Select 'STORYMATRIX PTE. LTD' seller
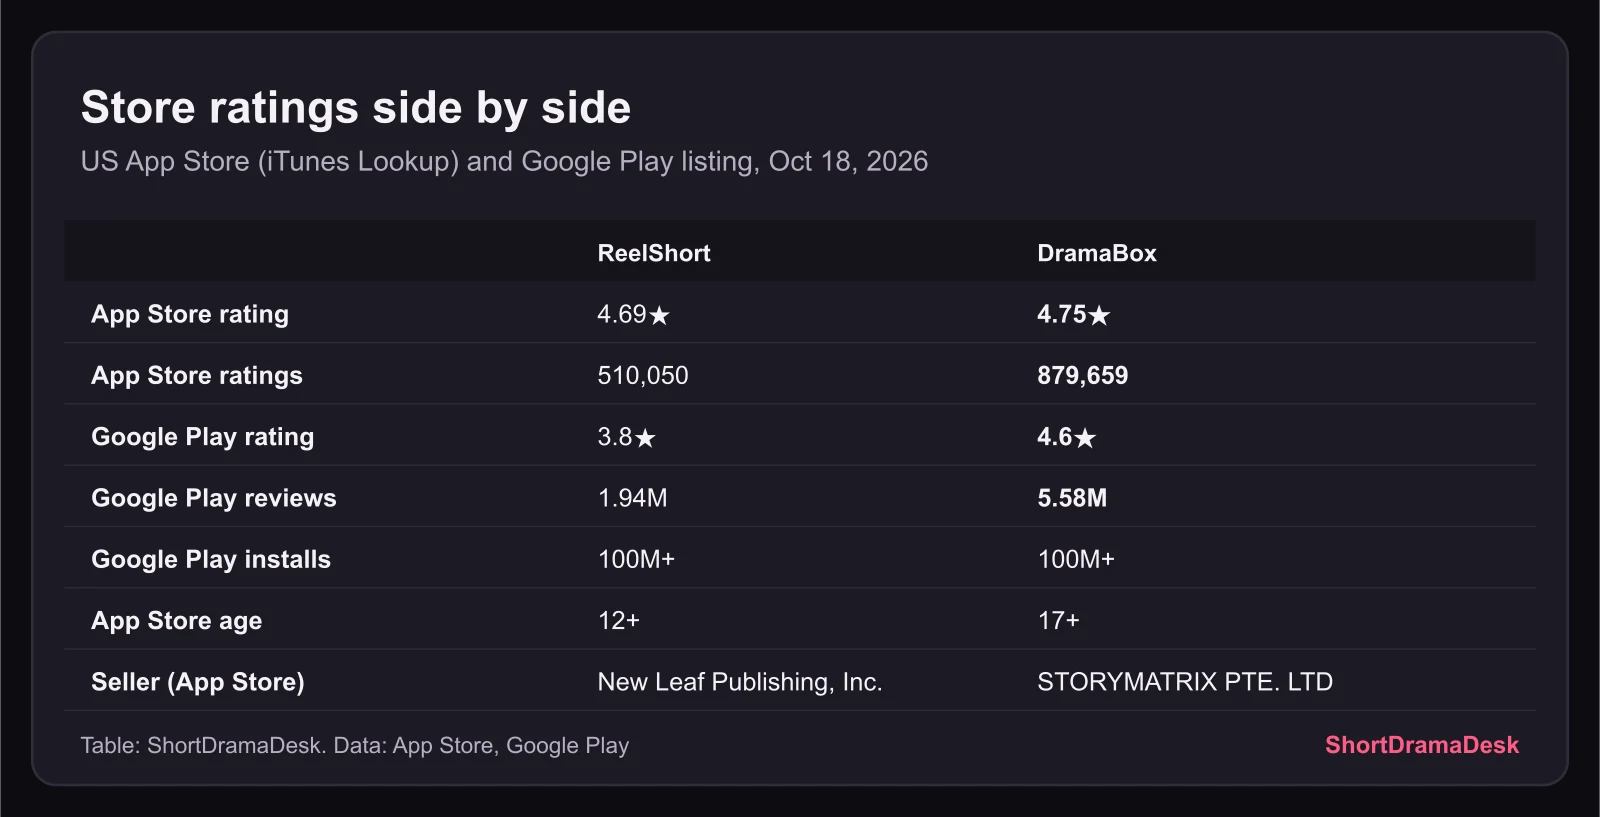Viewport: 1600px width, 817px height. 1185,682
